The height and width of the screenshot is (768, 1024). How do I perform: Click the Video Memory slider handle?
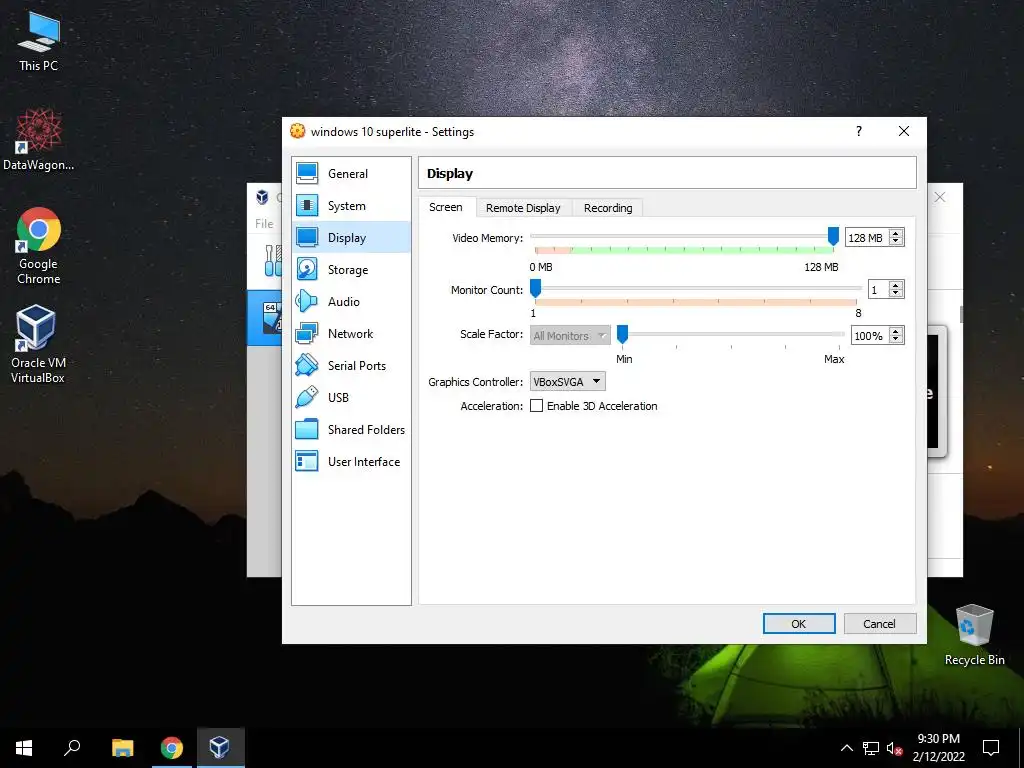click(x=833, y=236)
